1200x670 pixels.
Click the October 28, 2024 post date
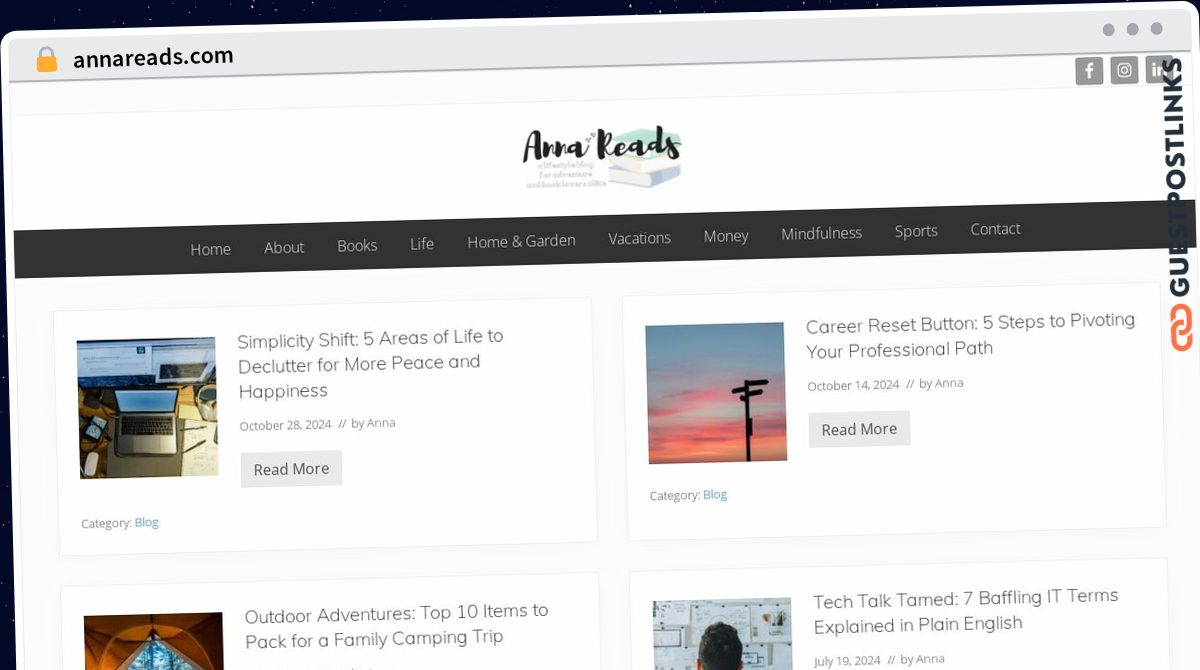click(x=285, y=425)
